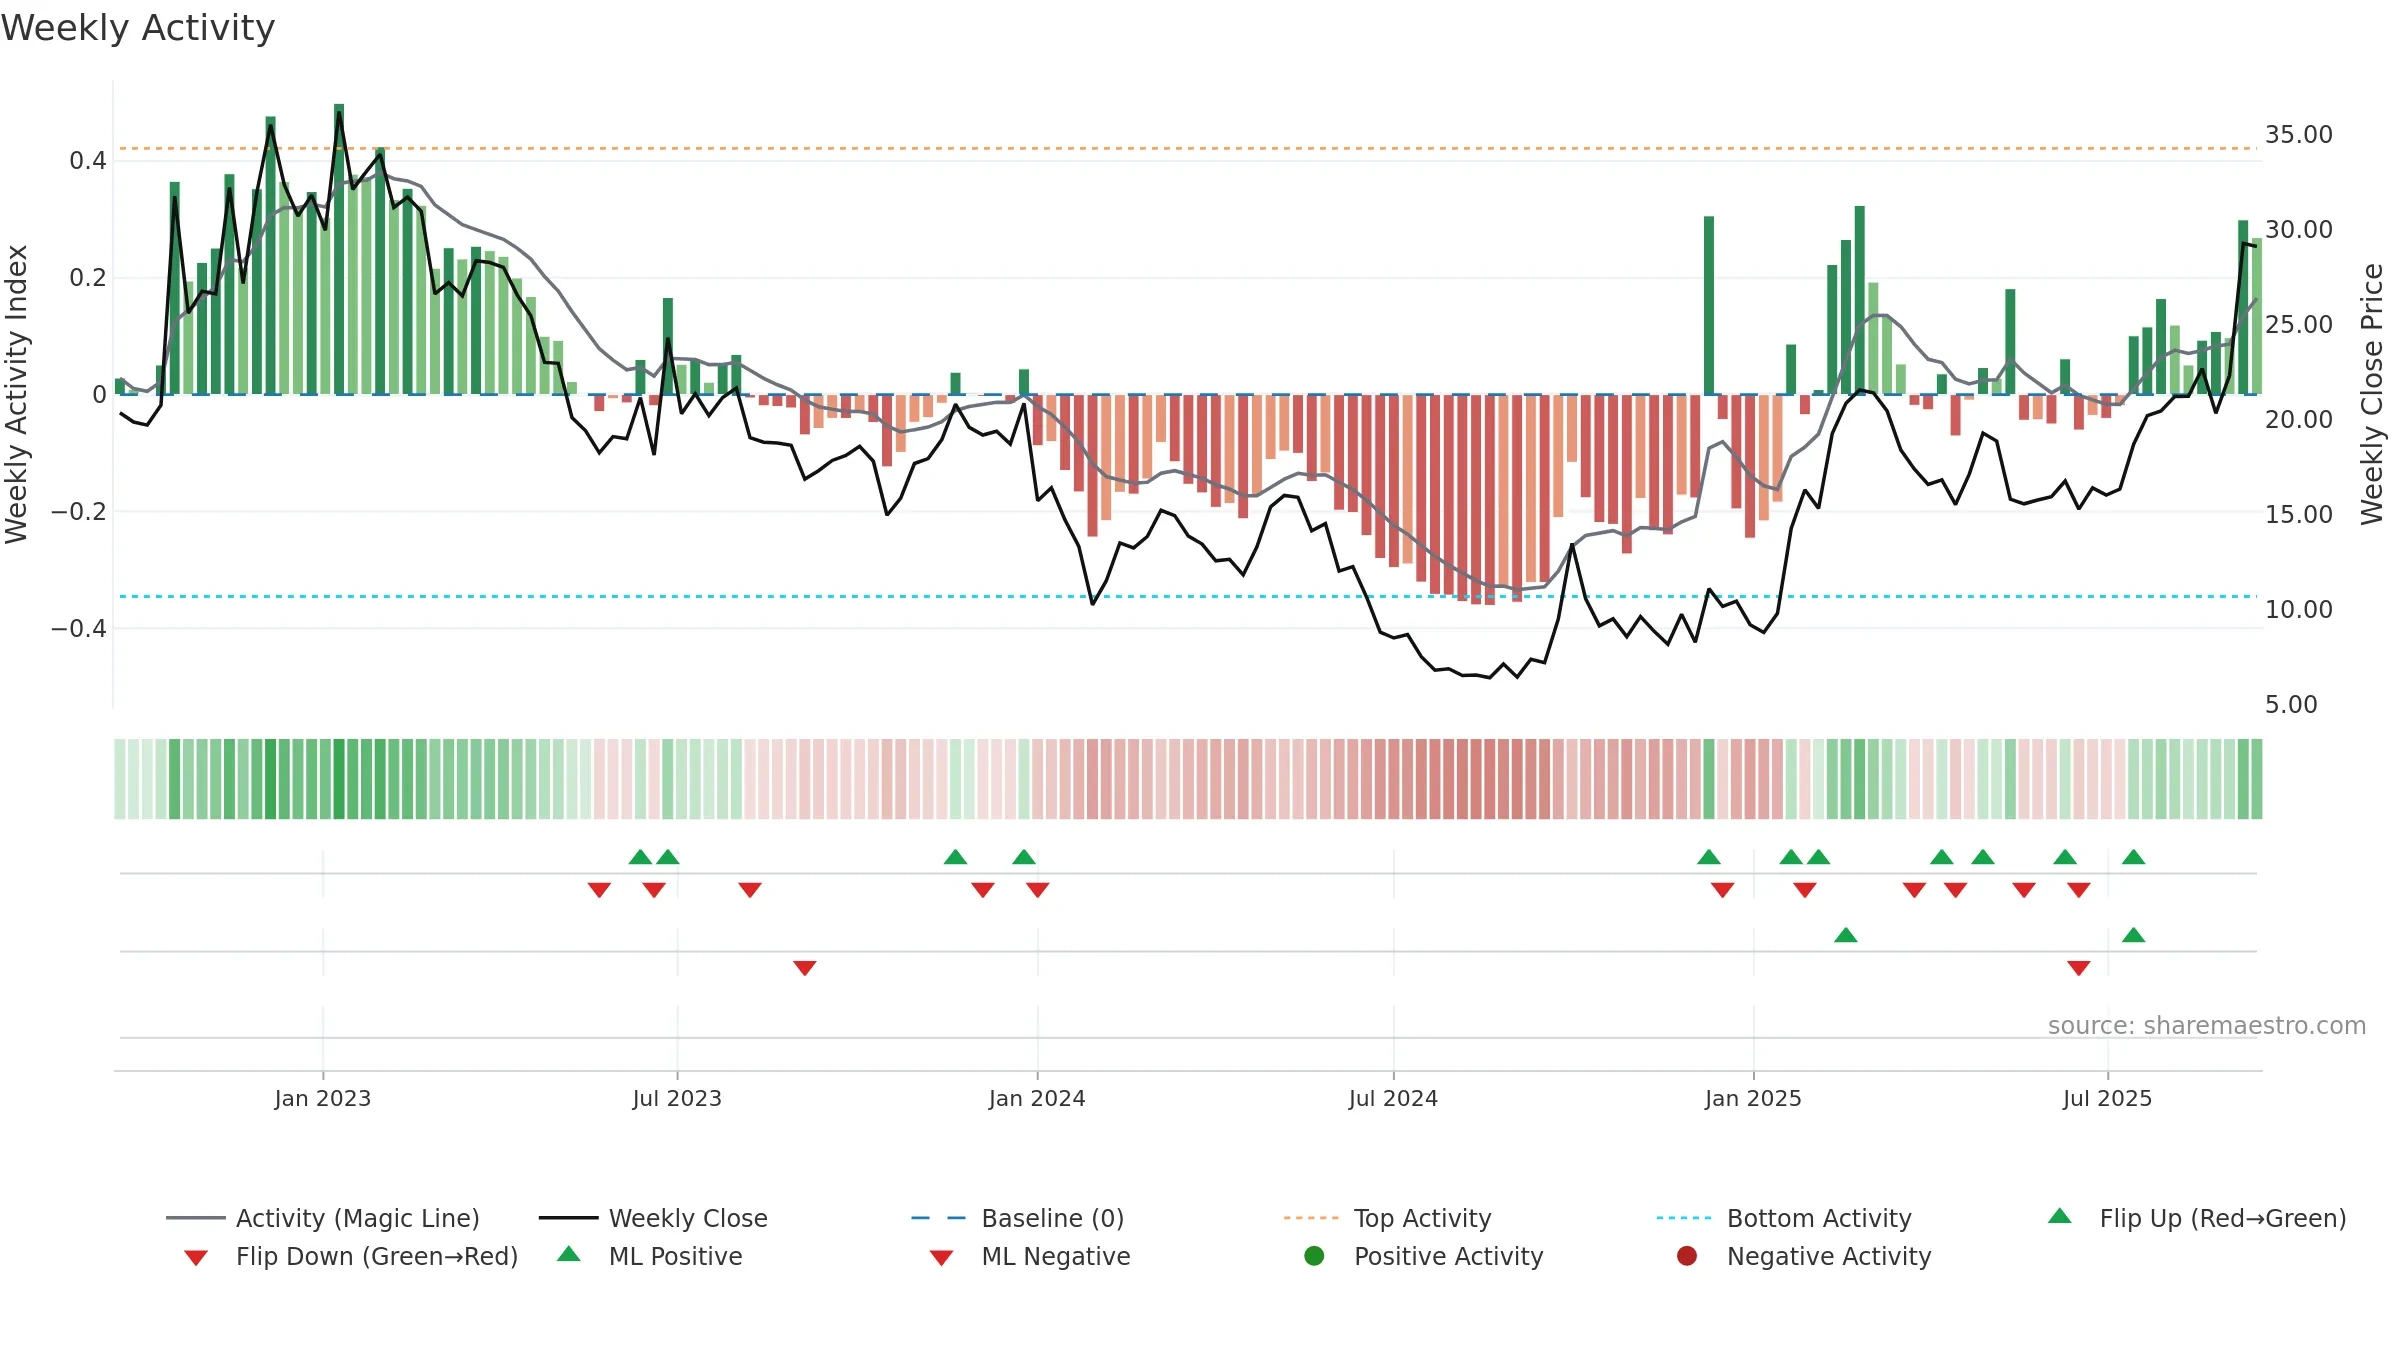Click the lone ML Negative triangle in autumn 2023
Screen dimensions: 2400x1350
tap(805, 968)
